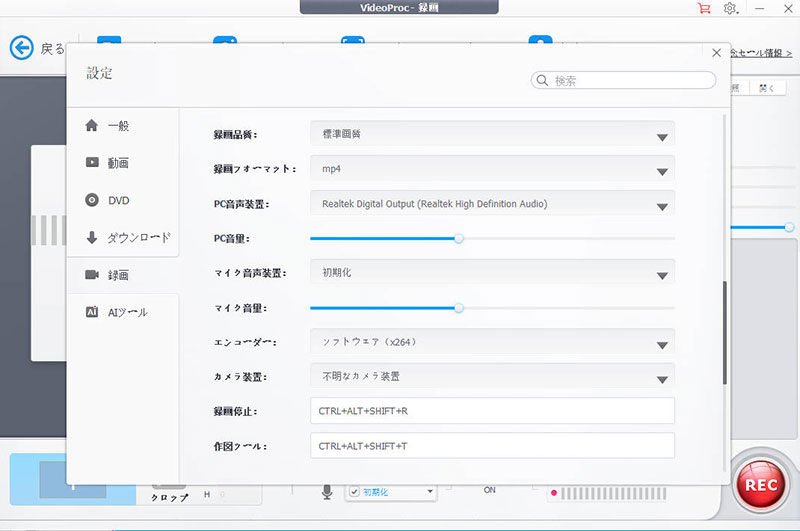Viewport: 800px width, 531px height.
Task: Open the マイク音声装置 dropdown in settings
Action: (x=492, y=272)
